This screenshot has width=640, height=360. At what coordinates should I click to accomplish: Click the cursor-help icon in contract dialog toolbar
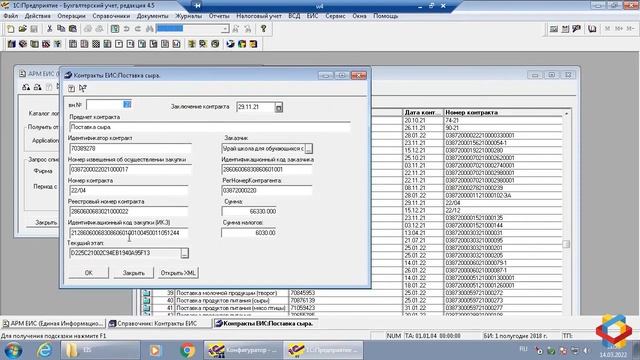pyautogui.click(x=83, y=88)
